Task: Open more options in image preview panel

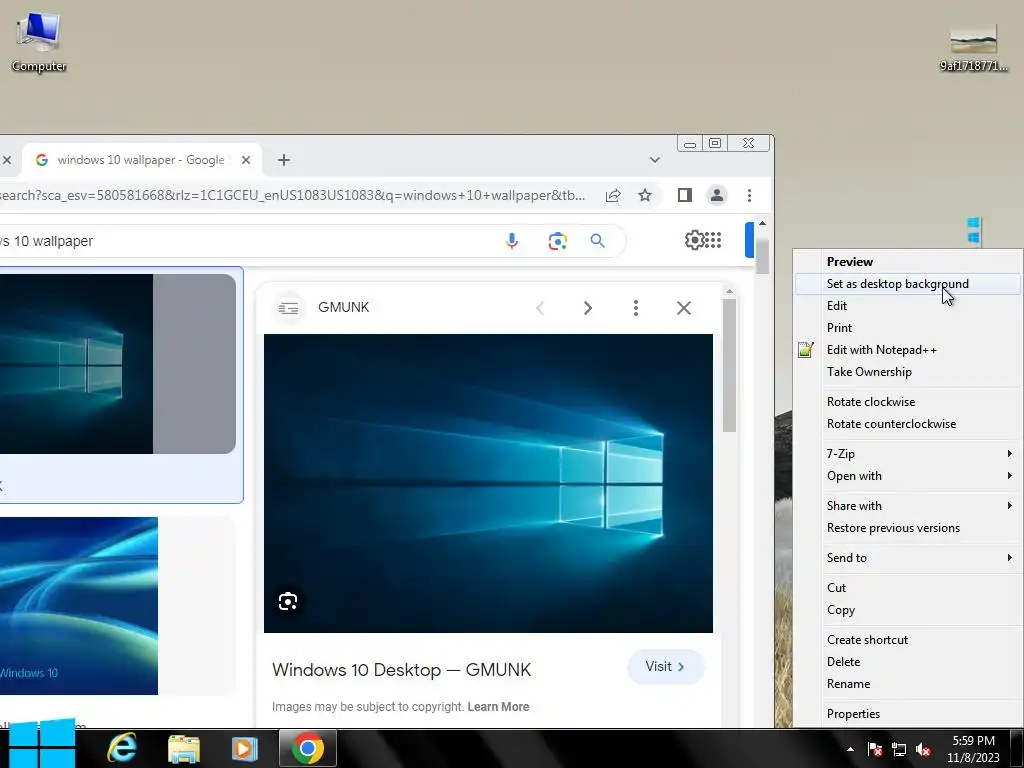Action: click(x=635, y=308)
